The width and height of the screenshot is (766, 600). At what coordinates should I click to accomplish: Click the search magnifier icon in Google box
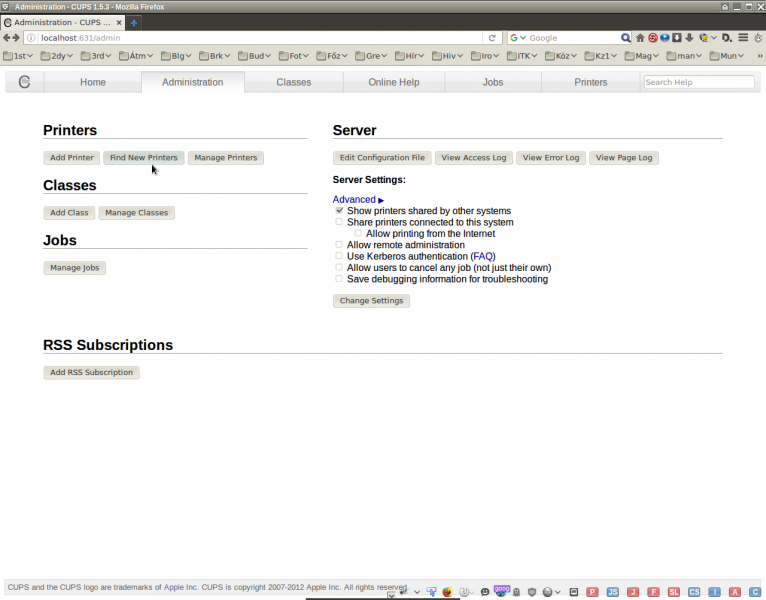[x=625, y=38]
